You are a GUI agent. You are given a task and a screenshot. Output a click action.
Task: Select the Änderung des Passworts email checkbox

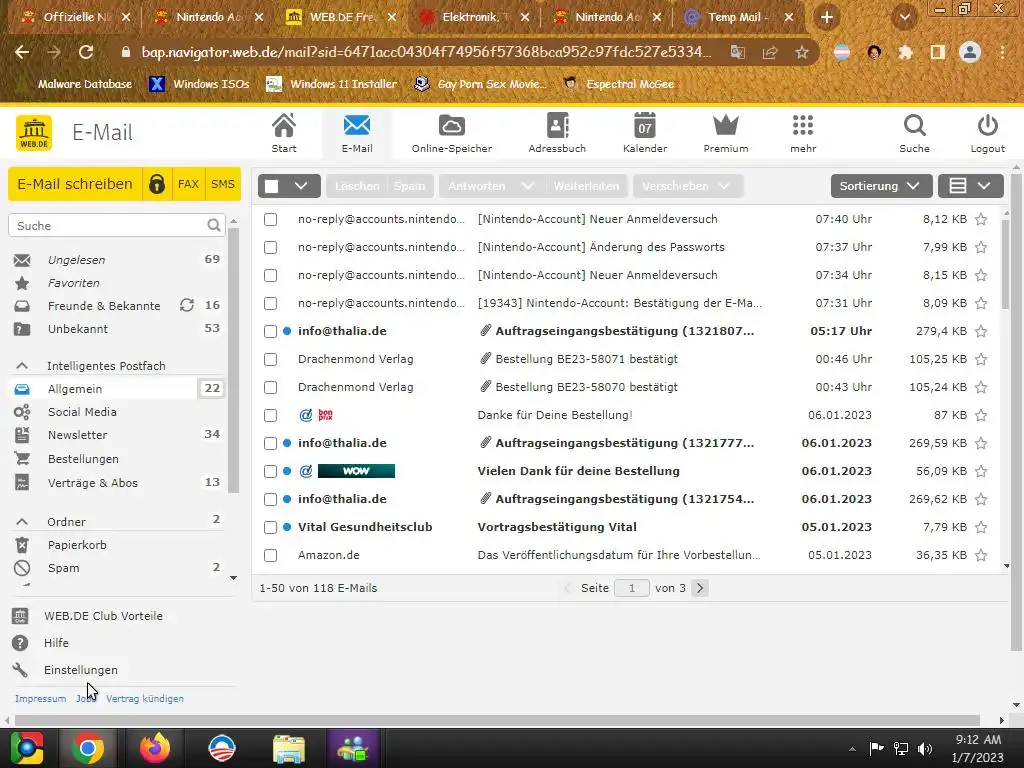tap(270, 248)
